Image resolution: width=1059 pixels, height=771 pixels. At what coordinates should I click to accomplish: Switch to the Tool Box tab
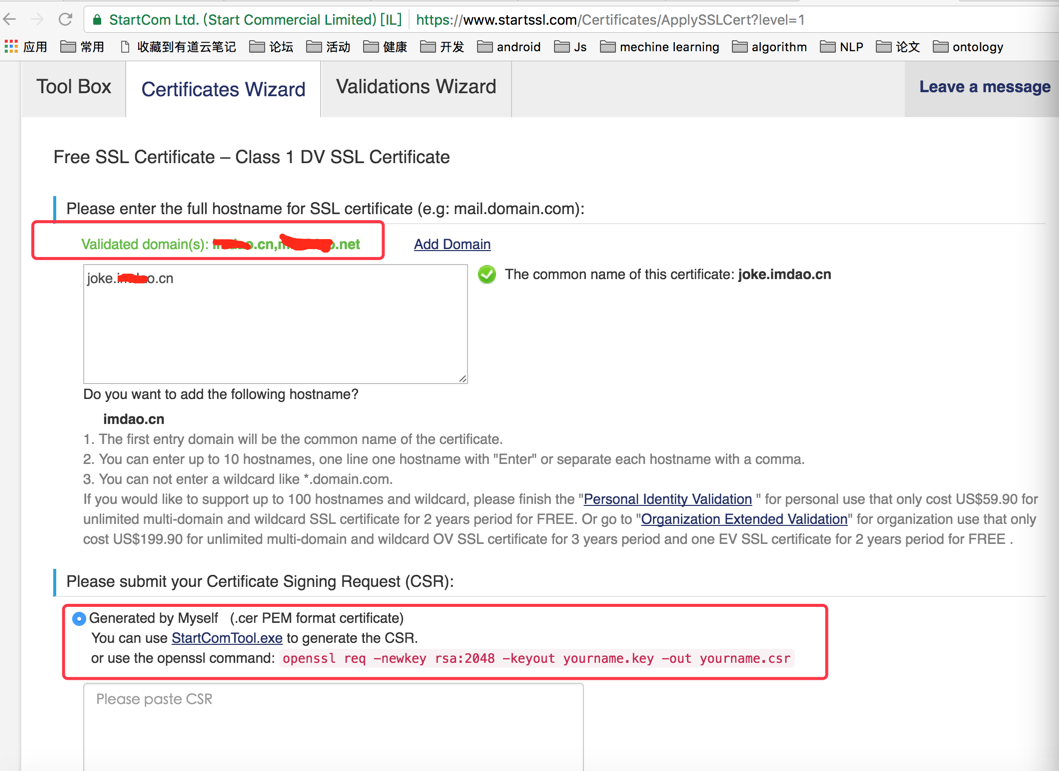pyautogui.click(x=74, y=87)
